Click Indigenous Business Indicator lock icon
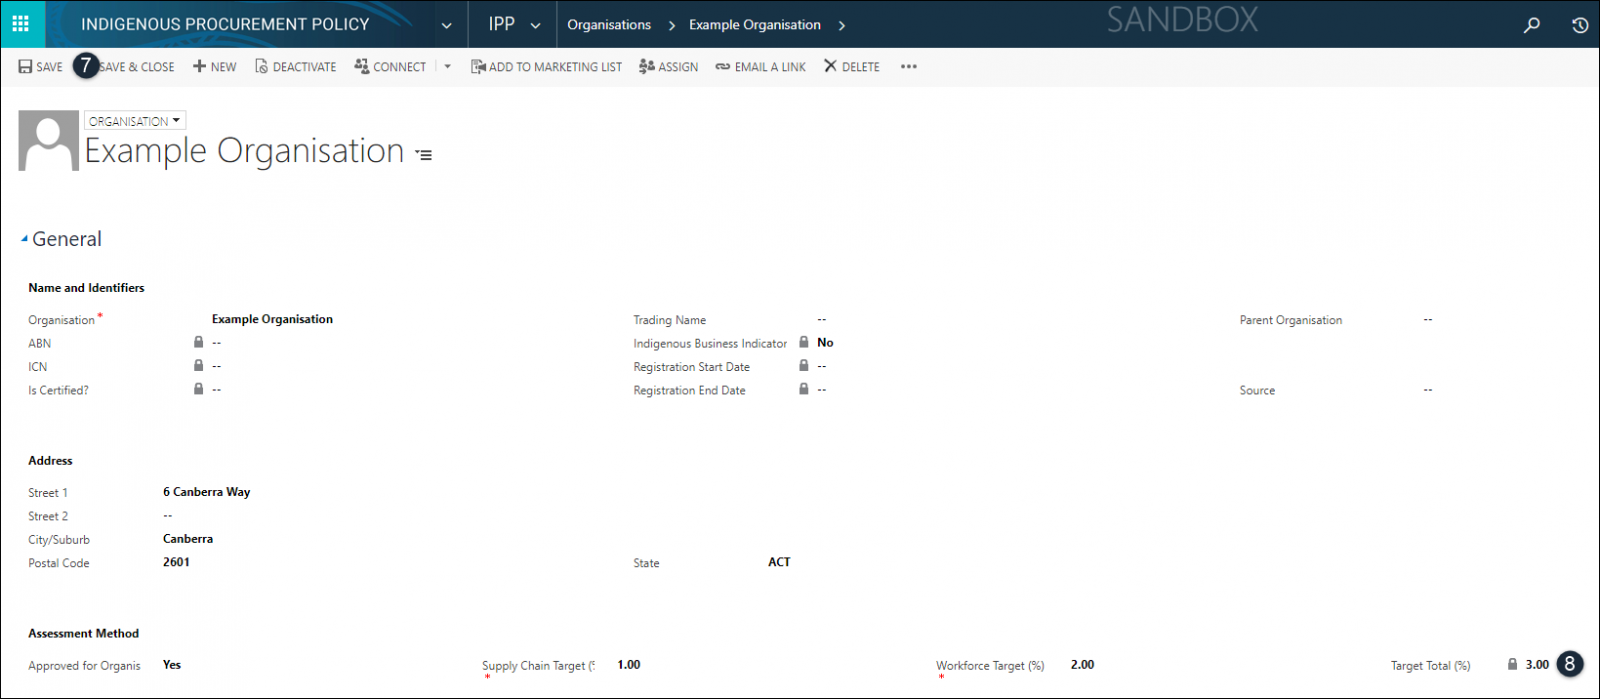 pyautogui.click(x=804, y=342)
